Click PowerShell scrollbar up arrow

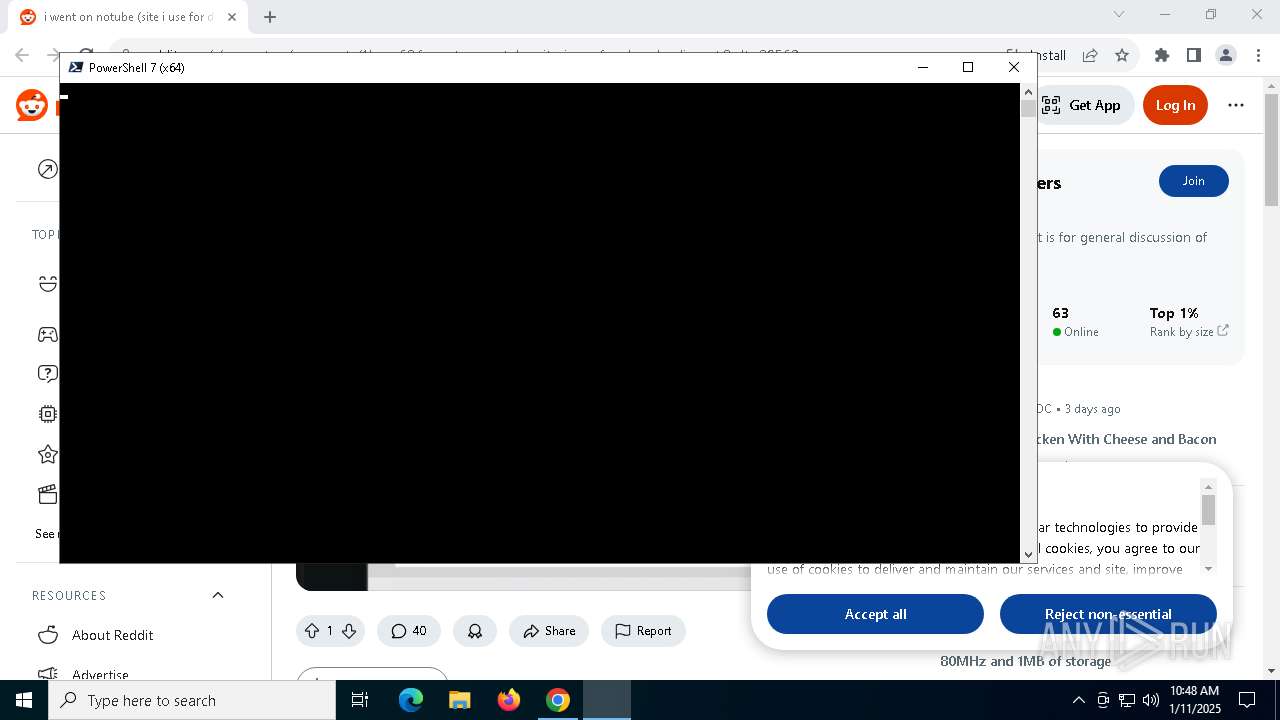pos(1028,92)
